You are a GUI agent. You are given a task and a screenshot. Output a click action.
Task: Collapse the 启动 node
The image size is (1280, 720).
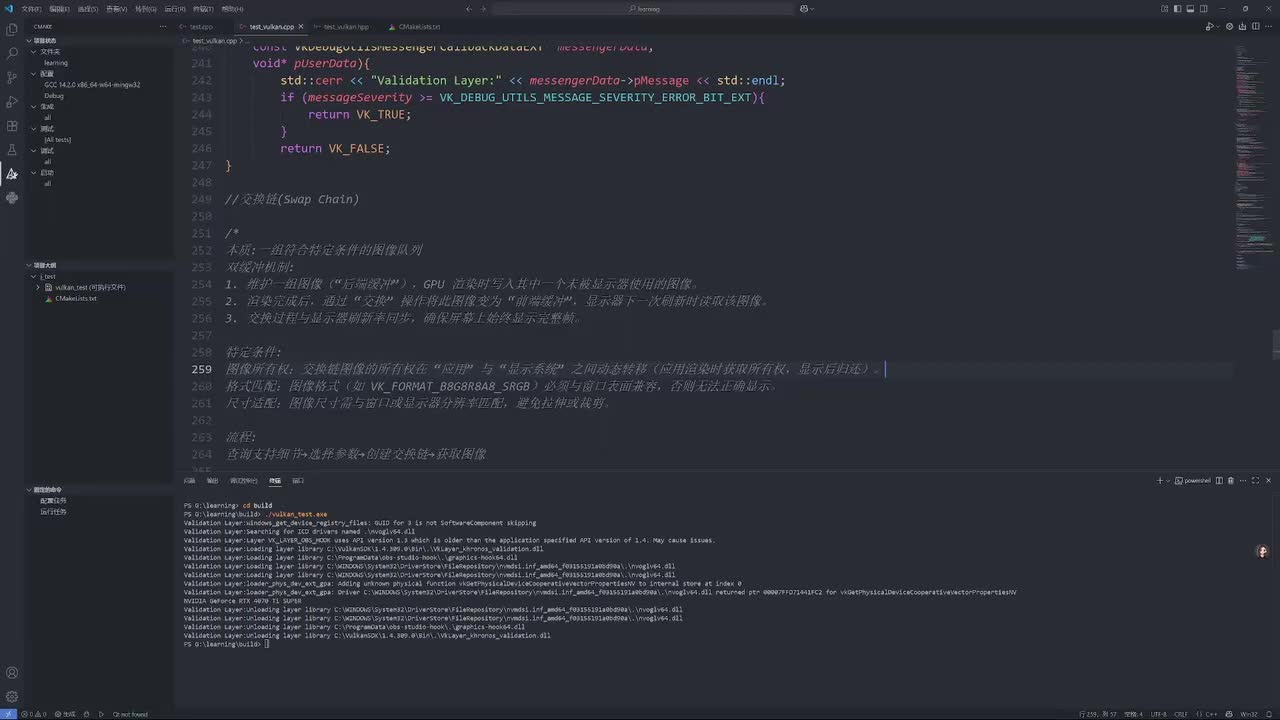point(35,172)
